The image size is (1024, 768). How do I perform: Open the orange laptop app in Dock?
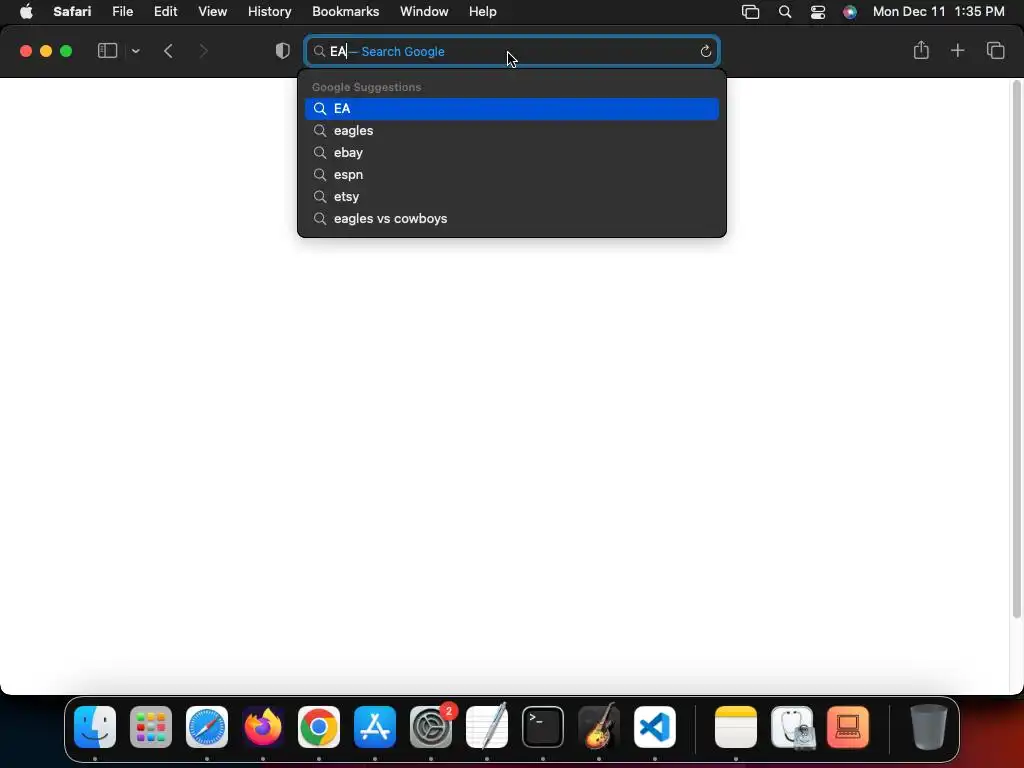(848, 727)
